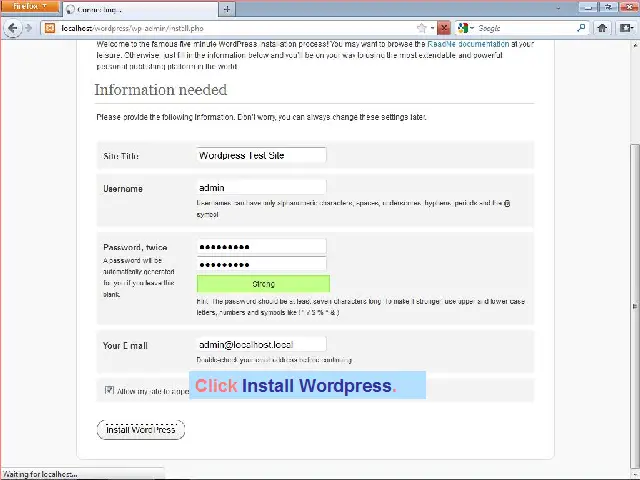Image resolution: width=640 pixels, height=480 pixels.
Task: Open a new tab with plus button
Action: tap(227, 9)
